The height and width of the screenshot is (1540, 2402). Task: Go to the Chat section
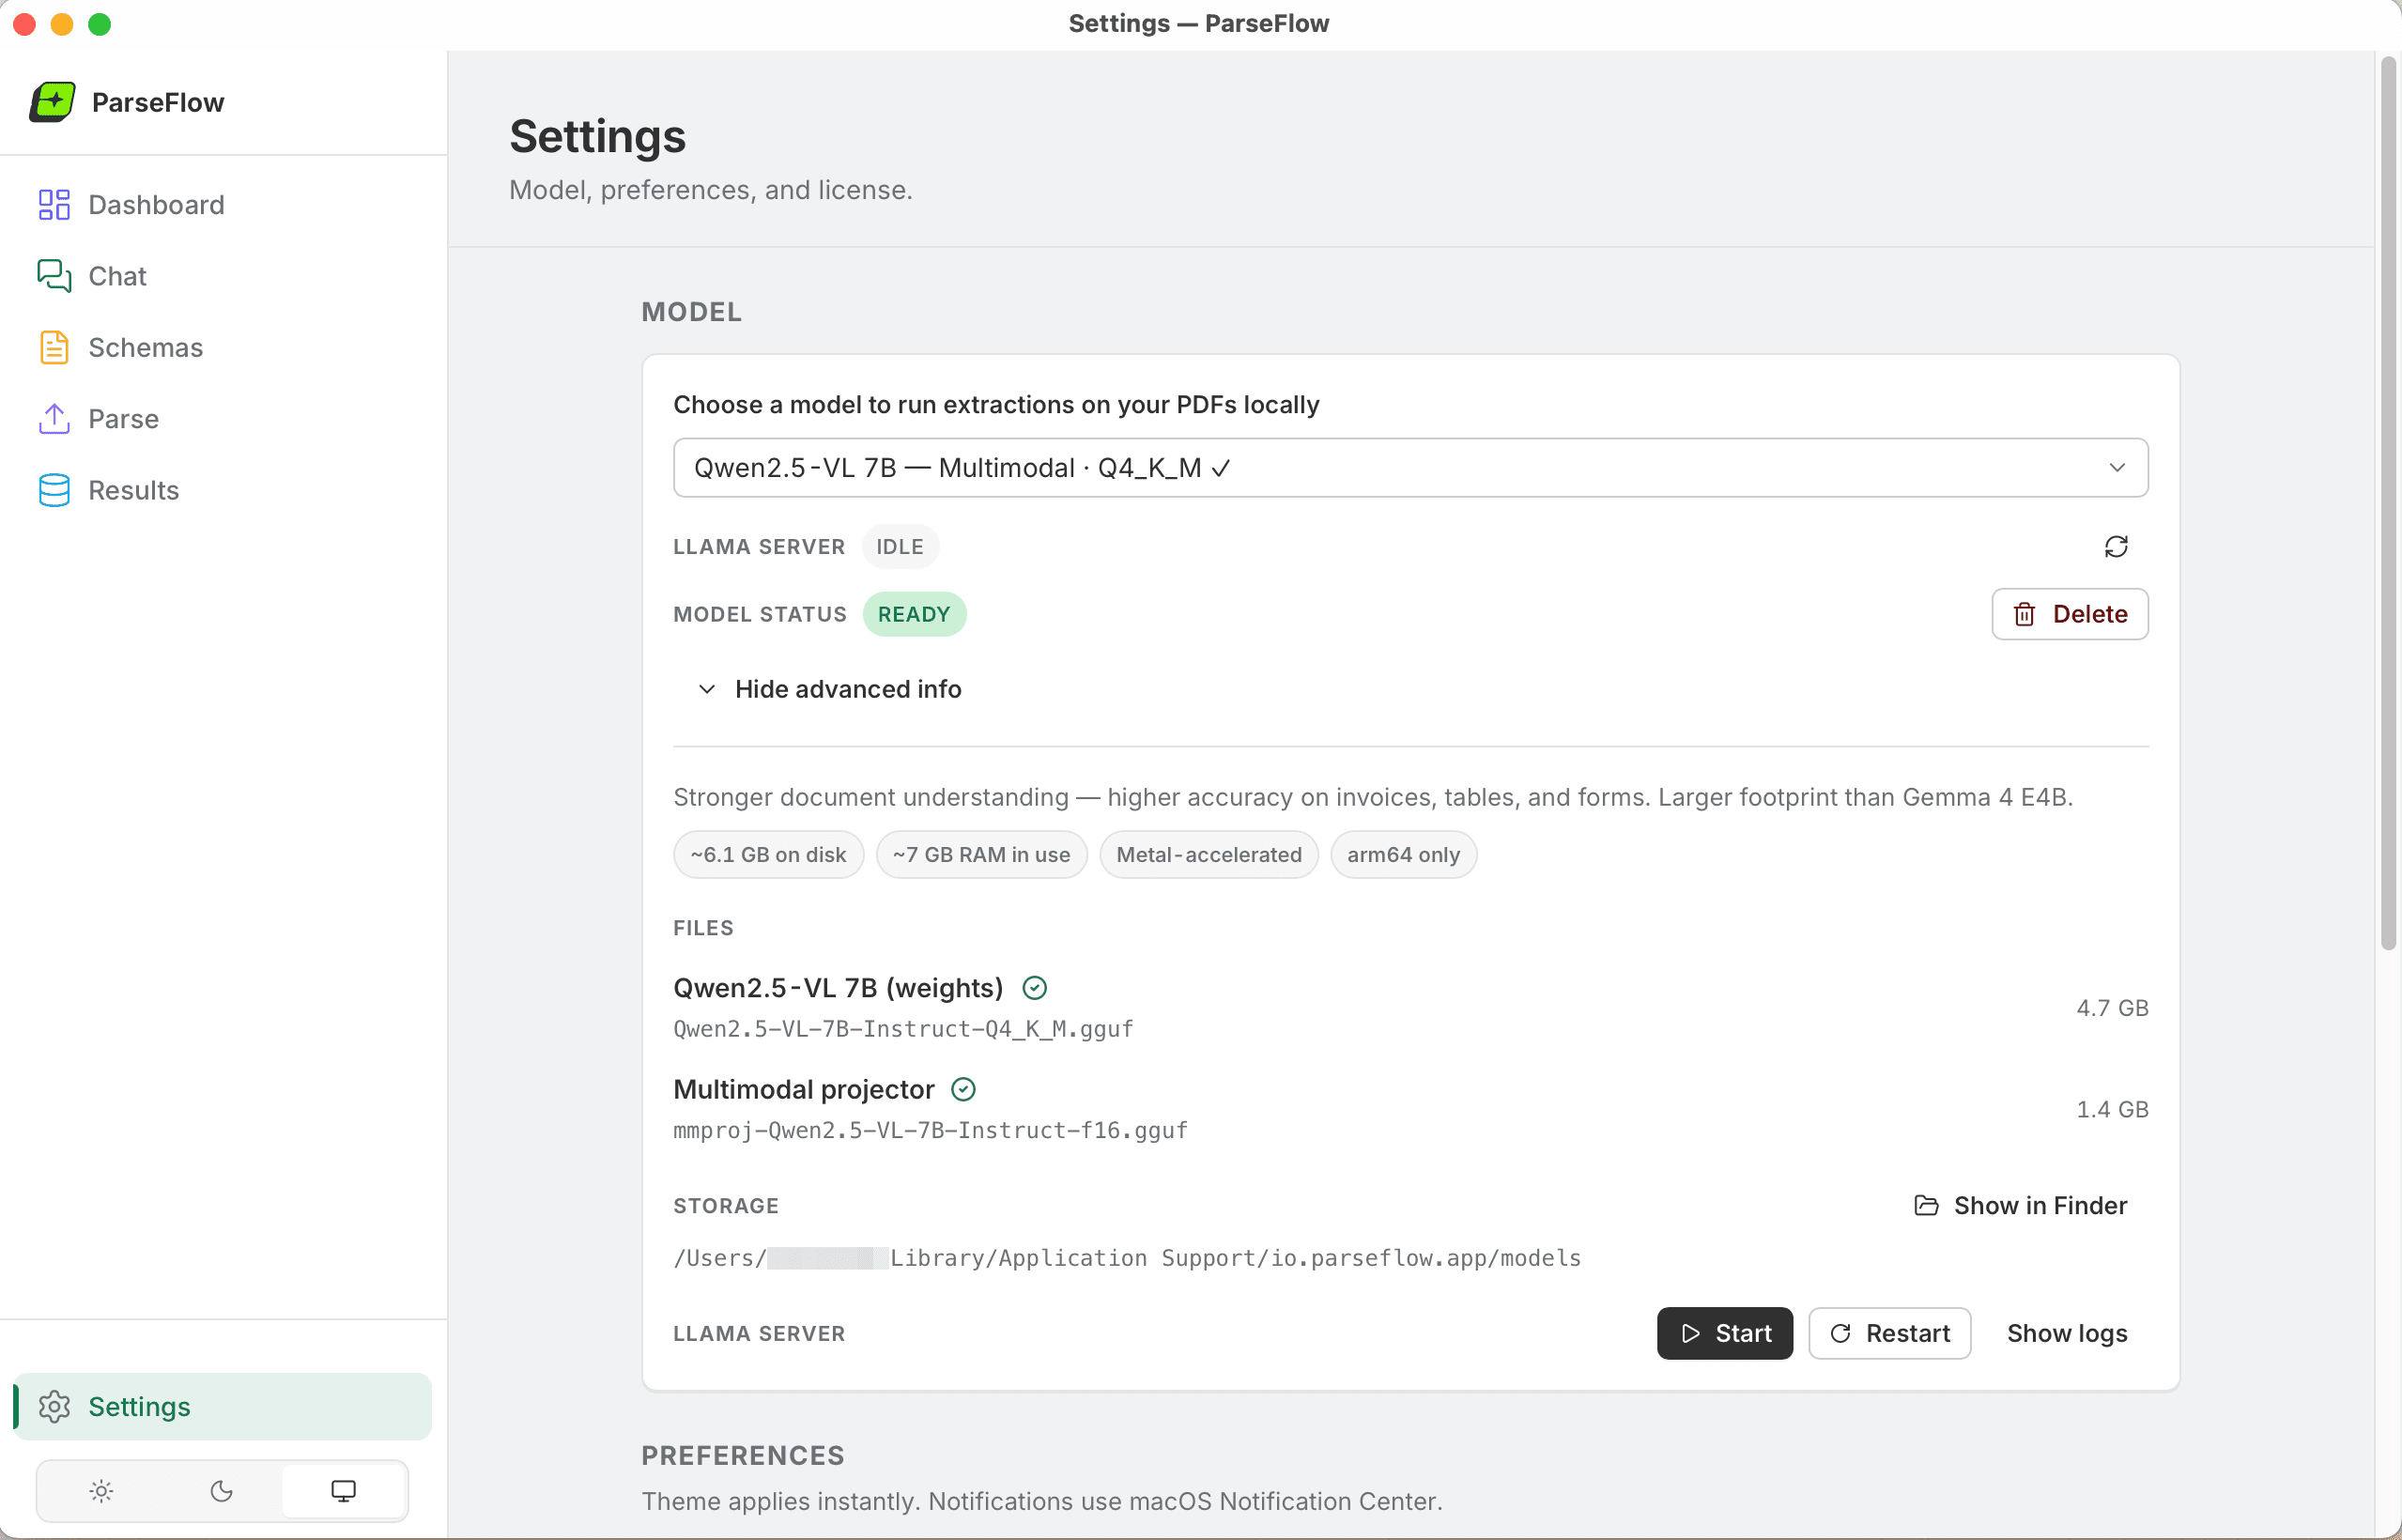click(x=223, y=276)
